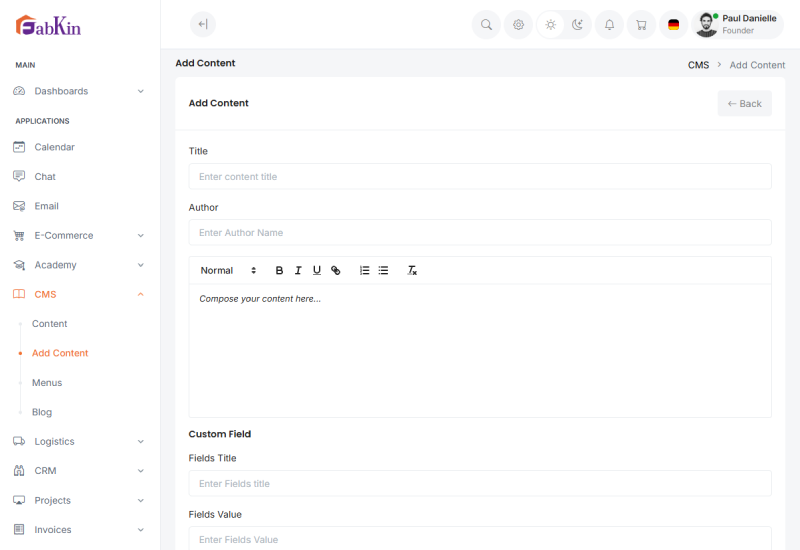Screen dimensions: 800x550
Task: Click the Back button
Action: [x=744, y=104]
